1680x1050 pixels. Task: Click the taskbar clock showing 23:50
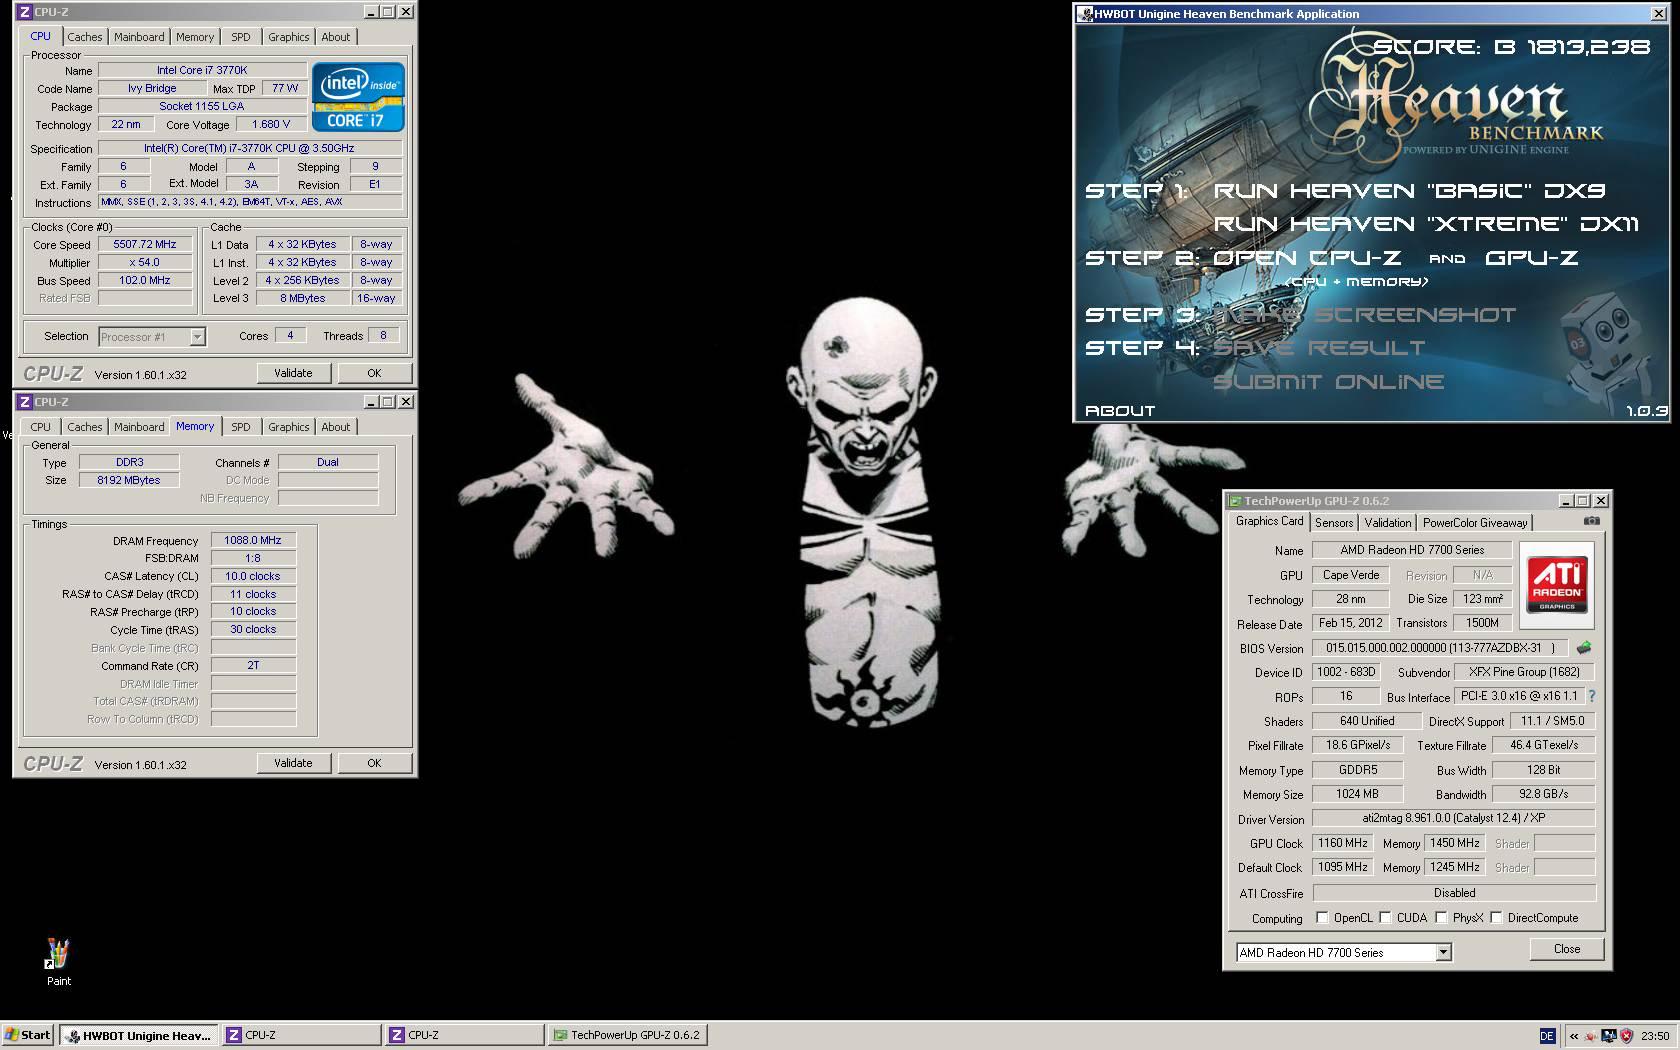point(1655,1035)
